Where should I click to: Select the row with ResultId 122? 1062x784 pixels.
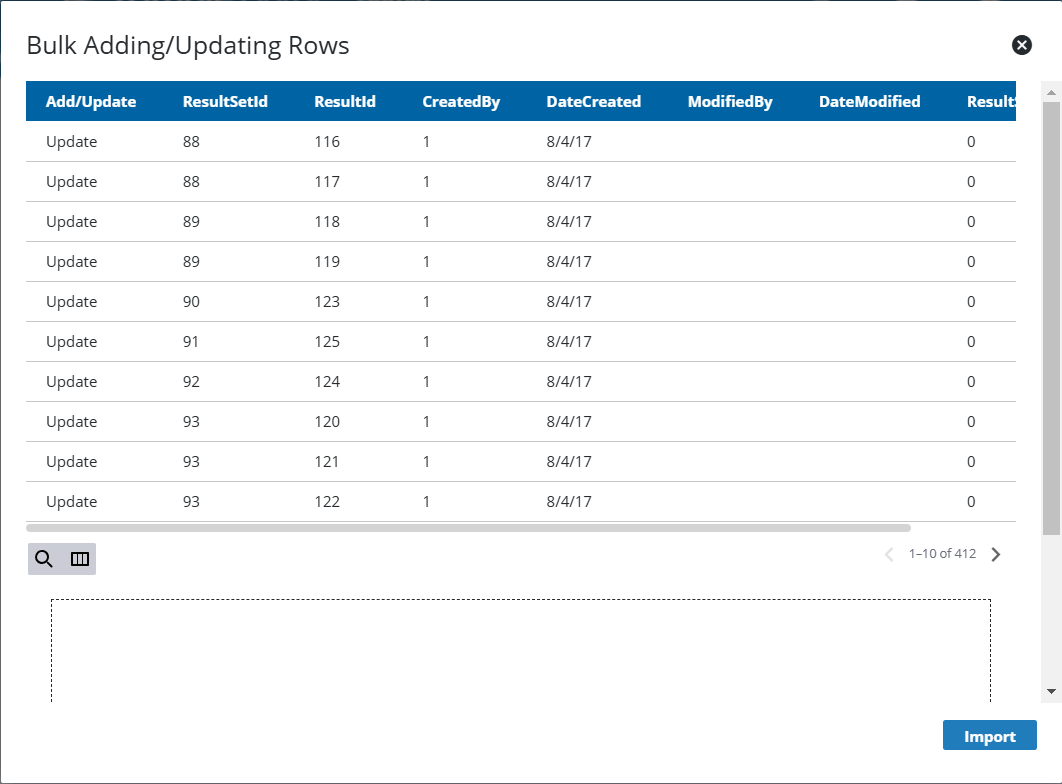coord(327,502)
